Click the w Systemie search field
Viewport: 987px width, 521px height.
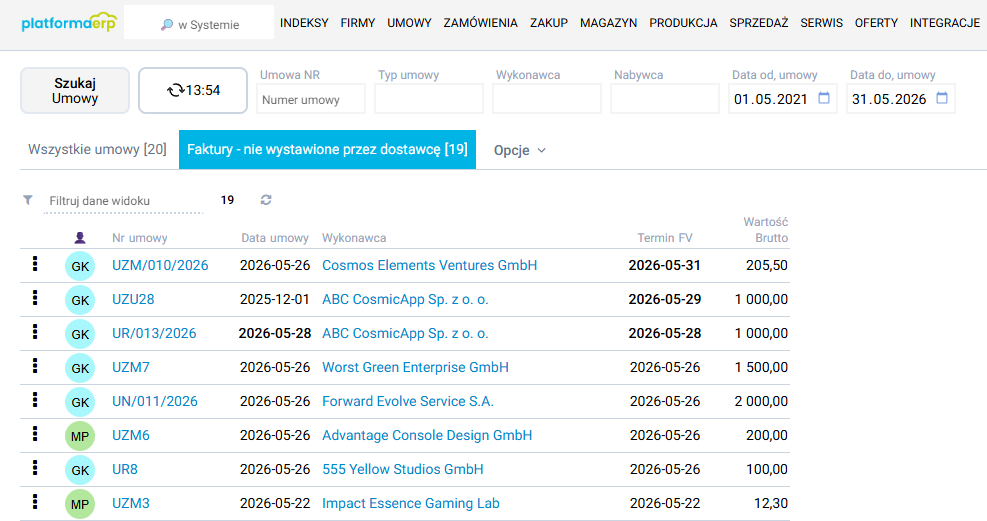(199, 23)
